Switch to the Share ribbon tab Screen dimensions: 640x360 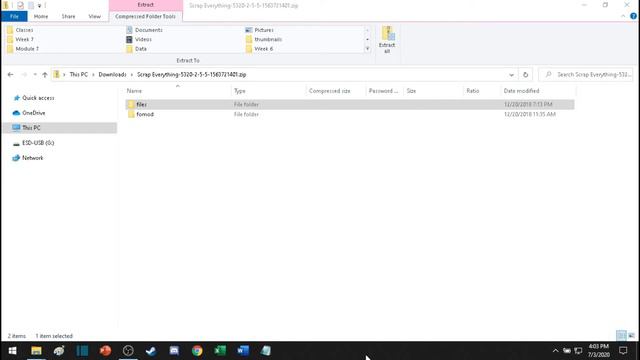[x=68, y=16]
